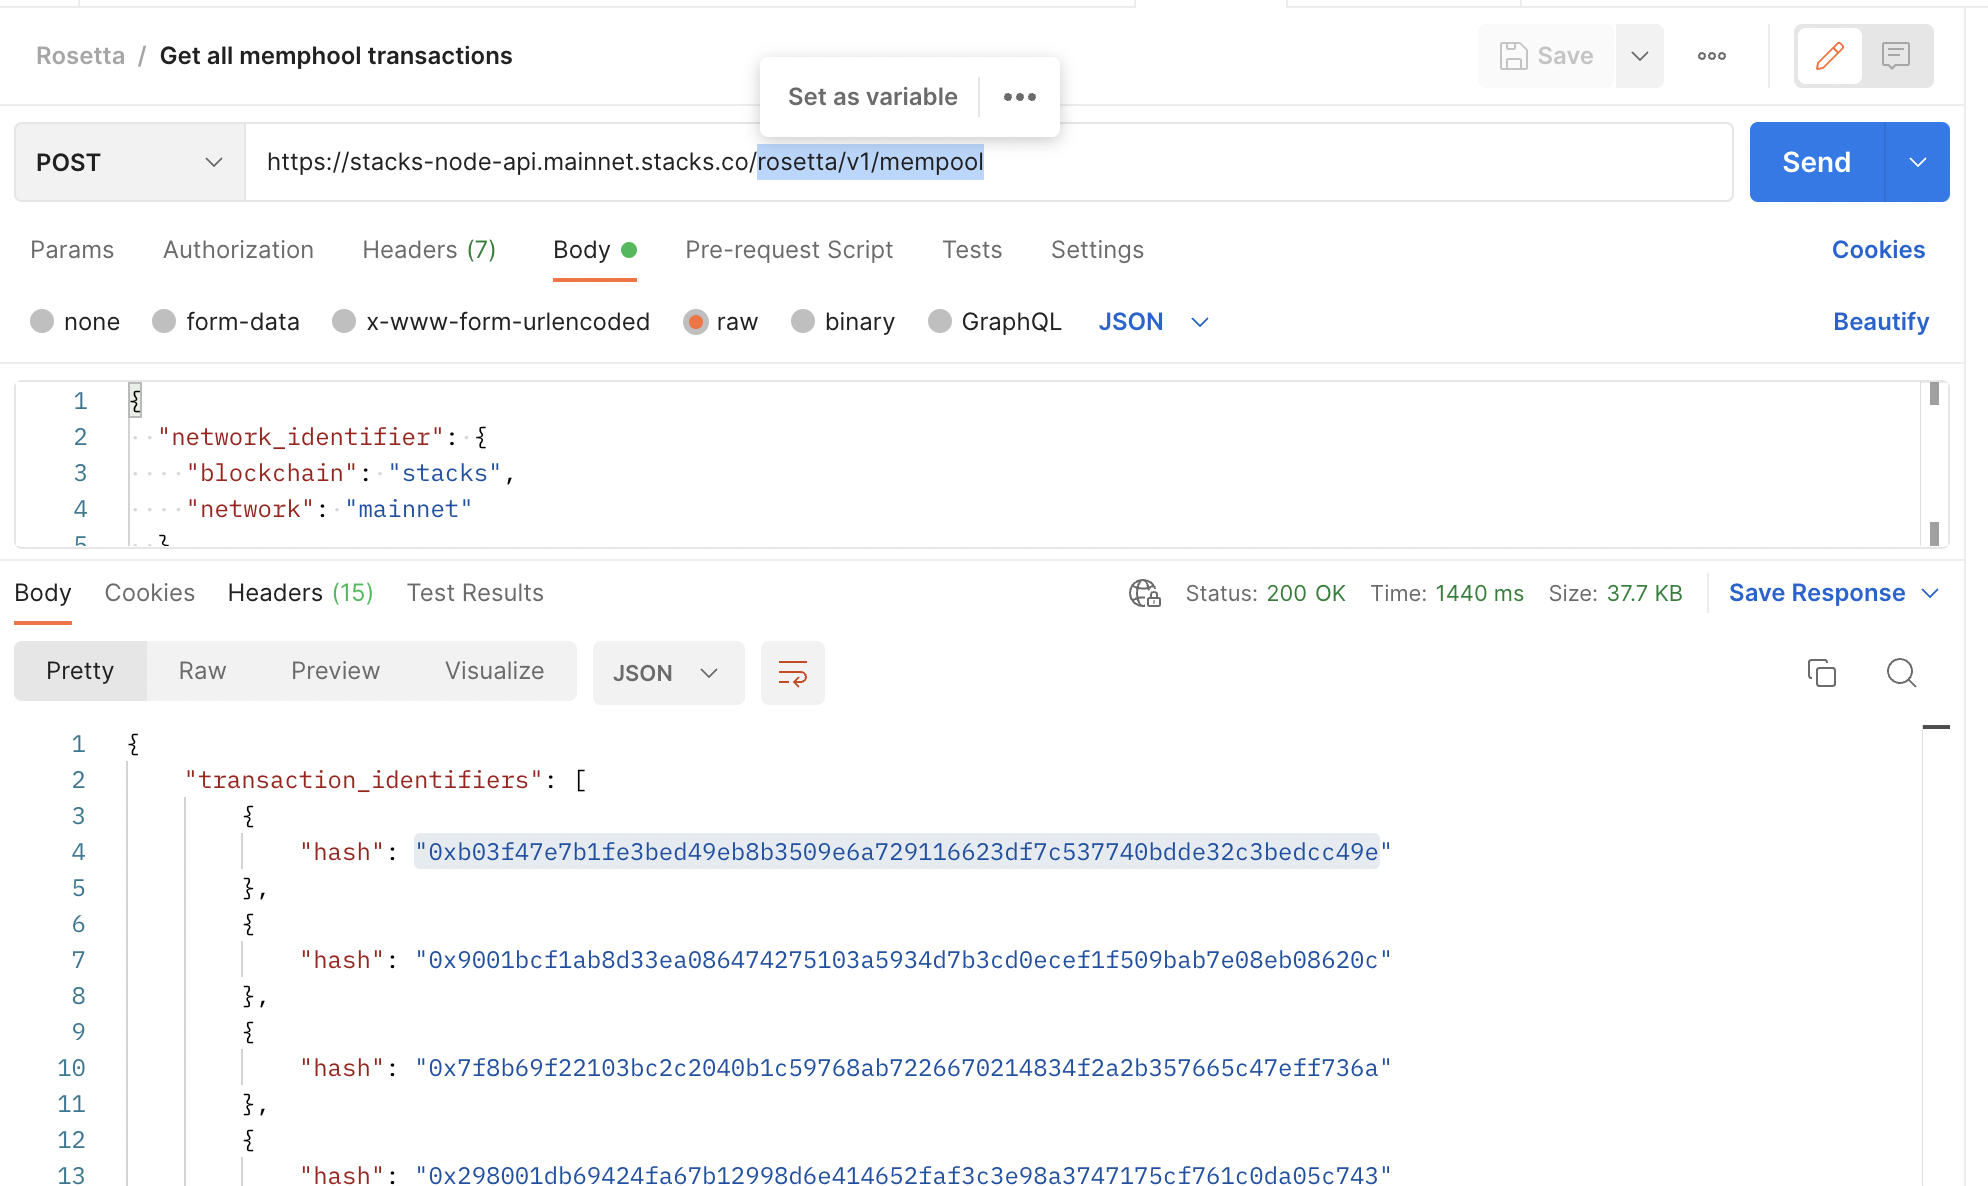Open the comments panel icon
The image size is (1988, 1186).
coord(1896,56)
